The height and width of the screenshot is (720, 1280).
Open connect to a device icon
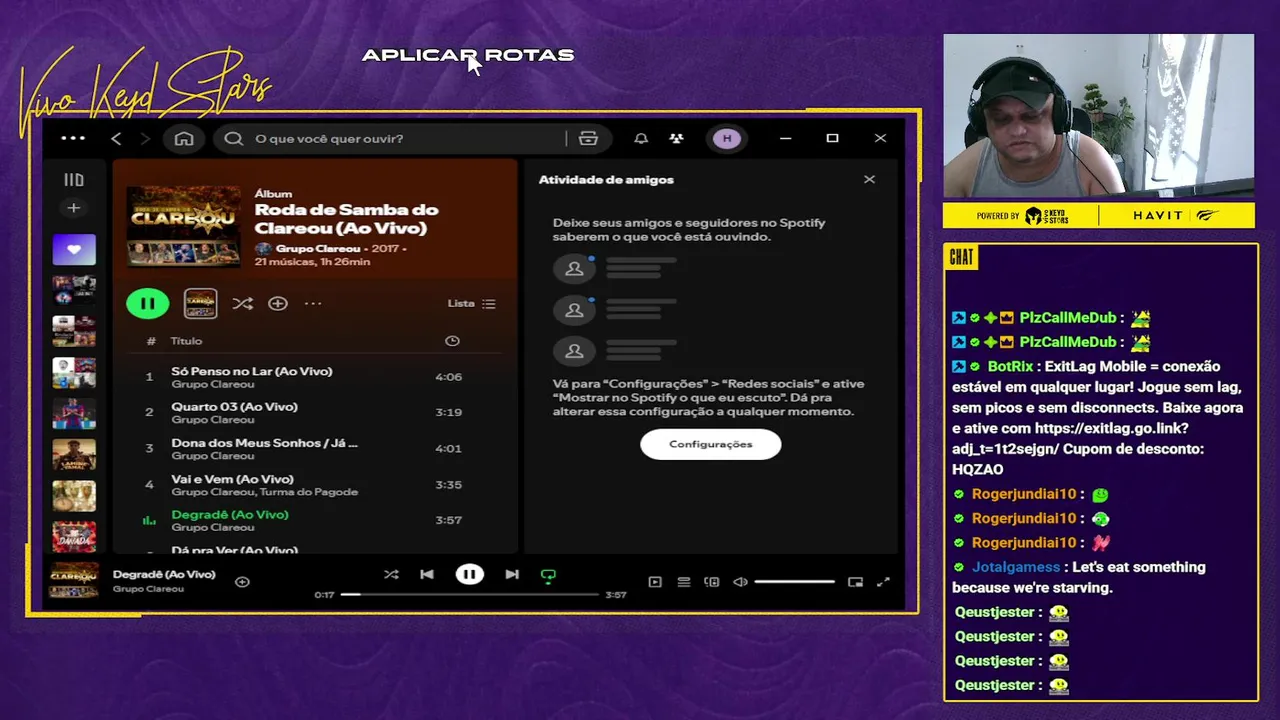coord(712,582)
